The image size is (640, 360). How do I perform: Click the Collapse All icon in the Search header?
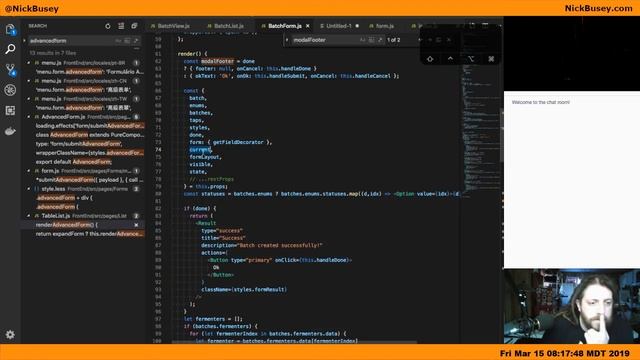[134, 26]
